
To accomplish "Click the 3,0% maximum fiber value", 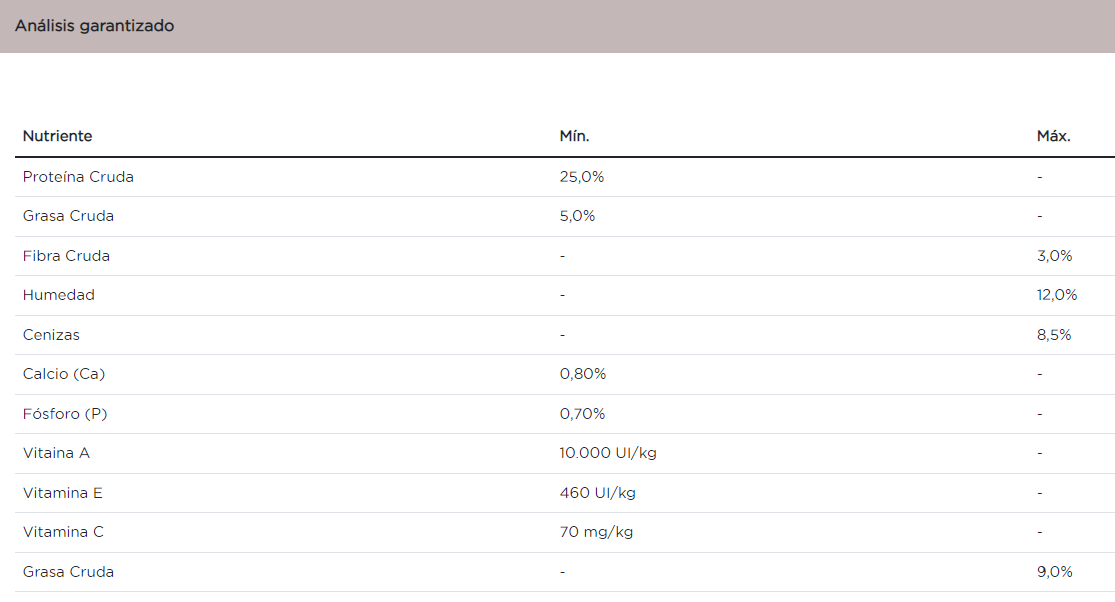I will coord(1054,256).
